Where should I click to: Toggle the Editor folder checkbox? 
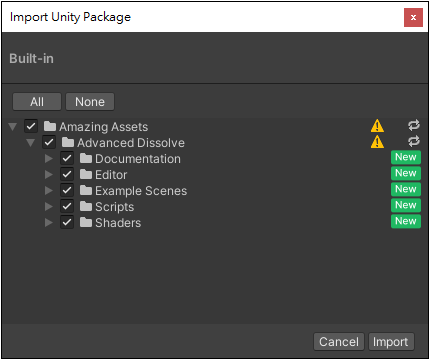[67, 174]
